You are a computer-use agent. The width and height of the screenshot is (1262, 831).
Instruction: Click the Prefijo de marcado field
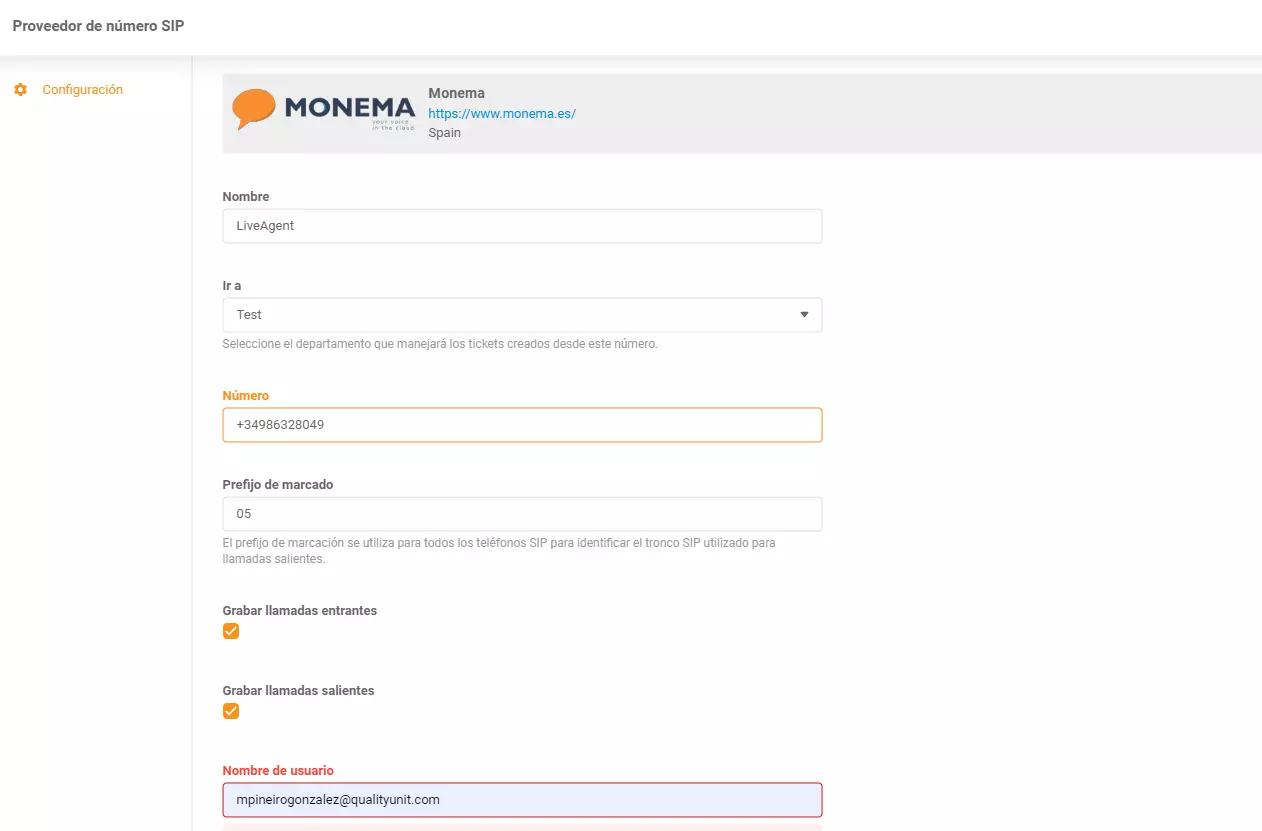522,513
